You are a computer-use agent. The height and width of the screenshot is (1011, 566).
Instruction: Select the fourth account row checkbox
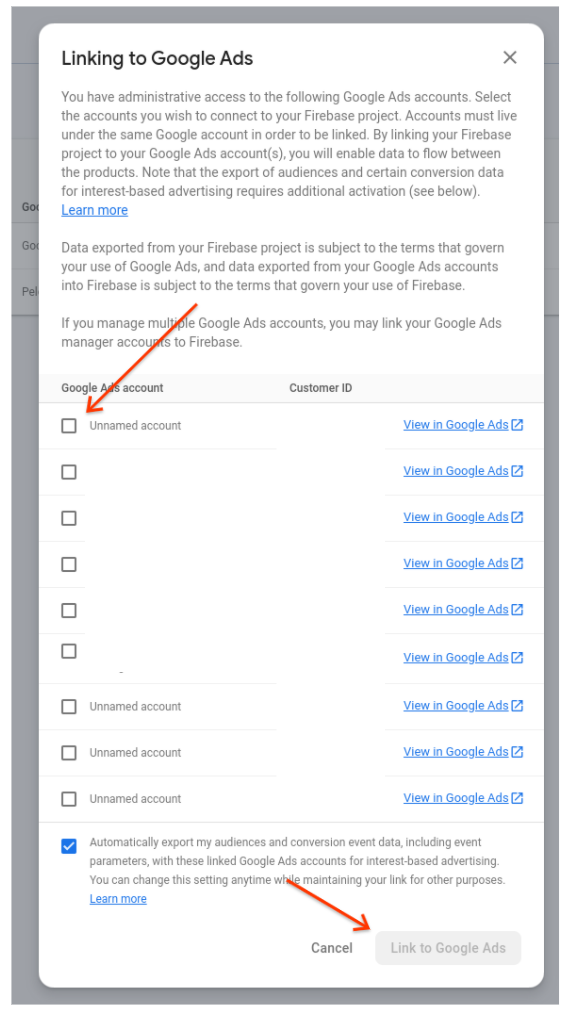pyautogui.click(x=69, y=564)
